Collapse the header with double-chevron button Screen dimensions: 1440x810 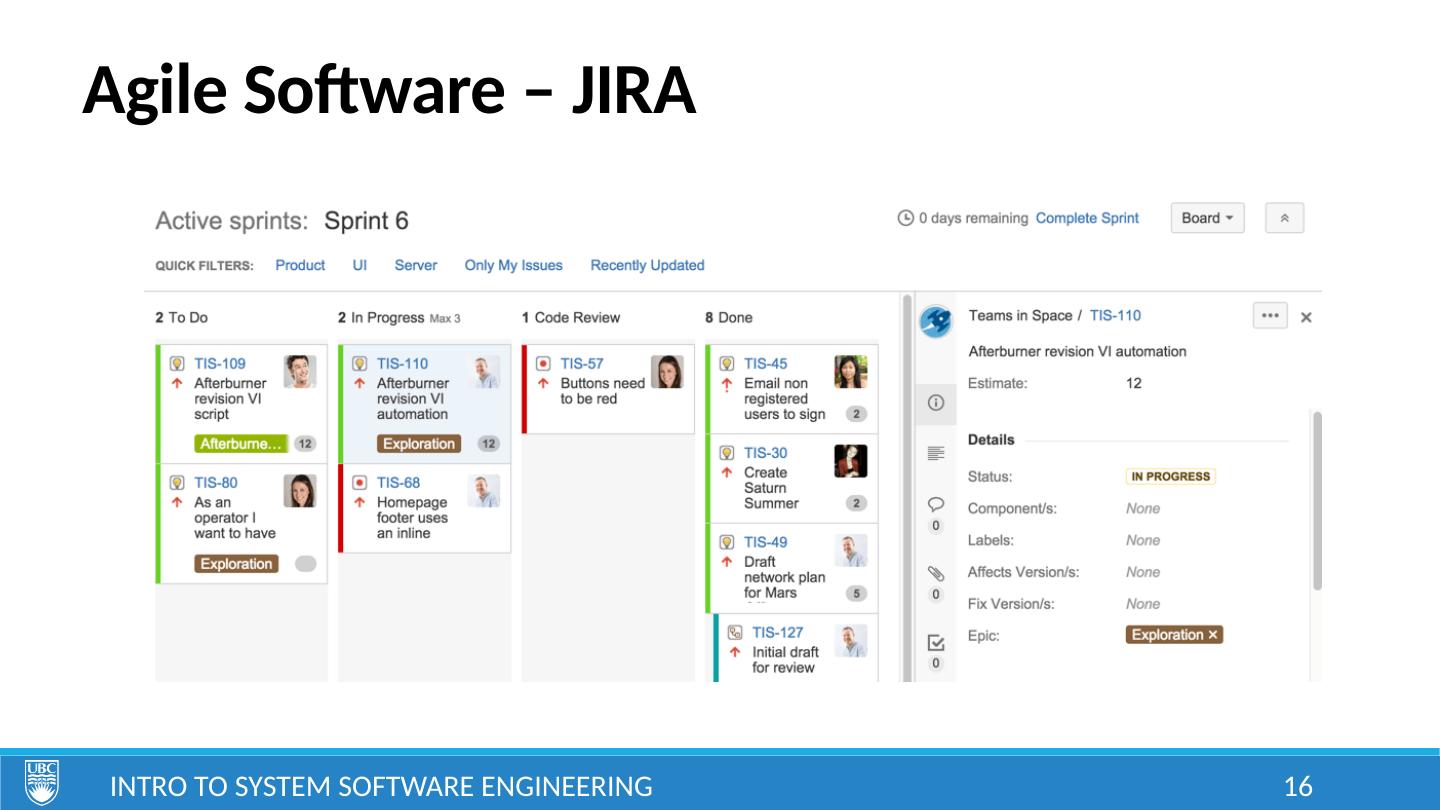(x=1284, y=218)
